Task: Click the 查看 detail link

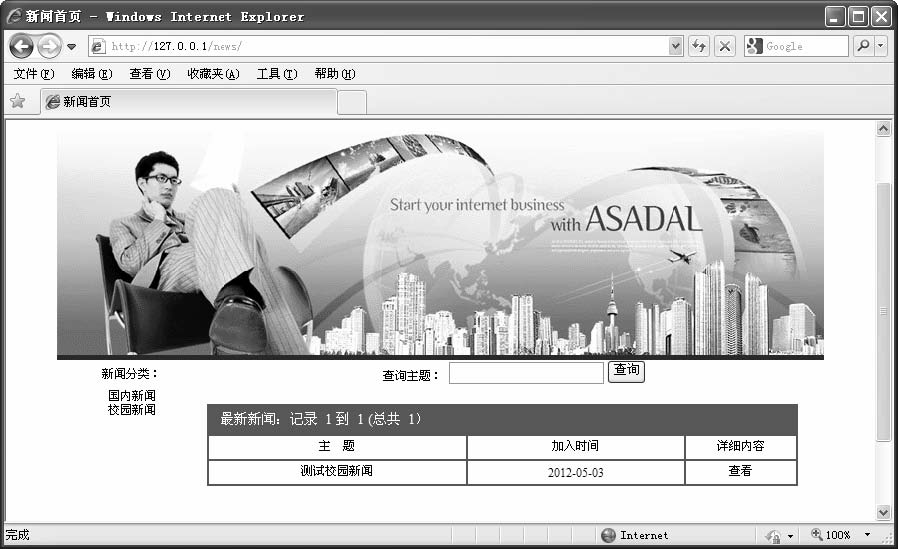Action: [x=740, y=471]
